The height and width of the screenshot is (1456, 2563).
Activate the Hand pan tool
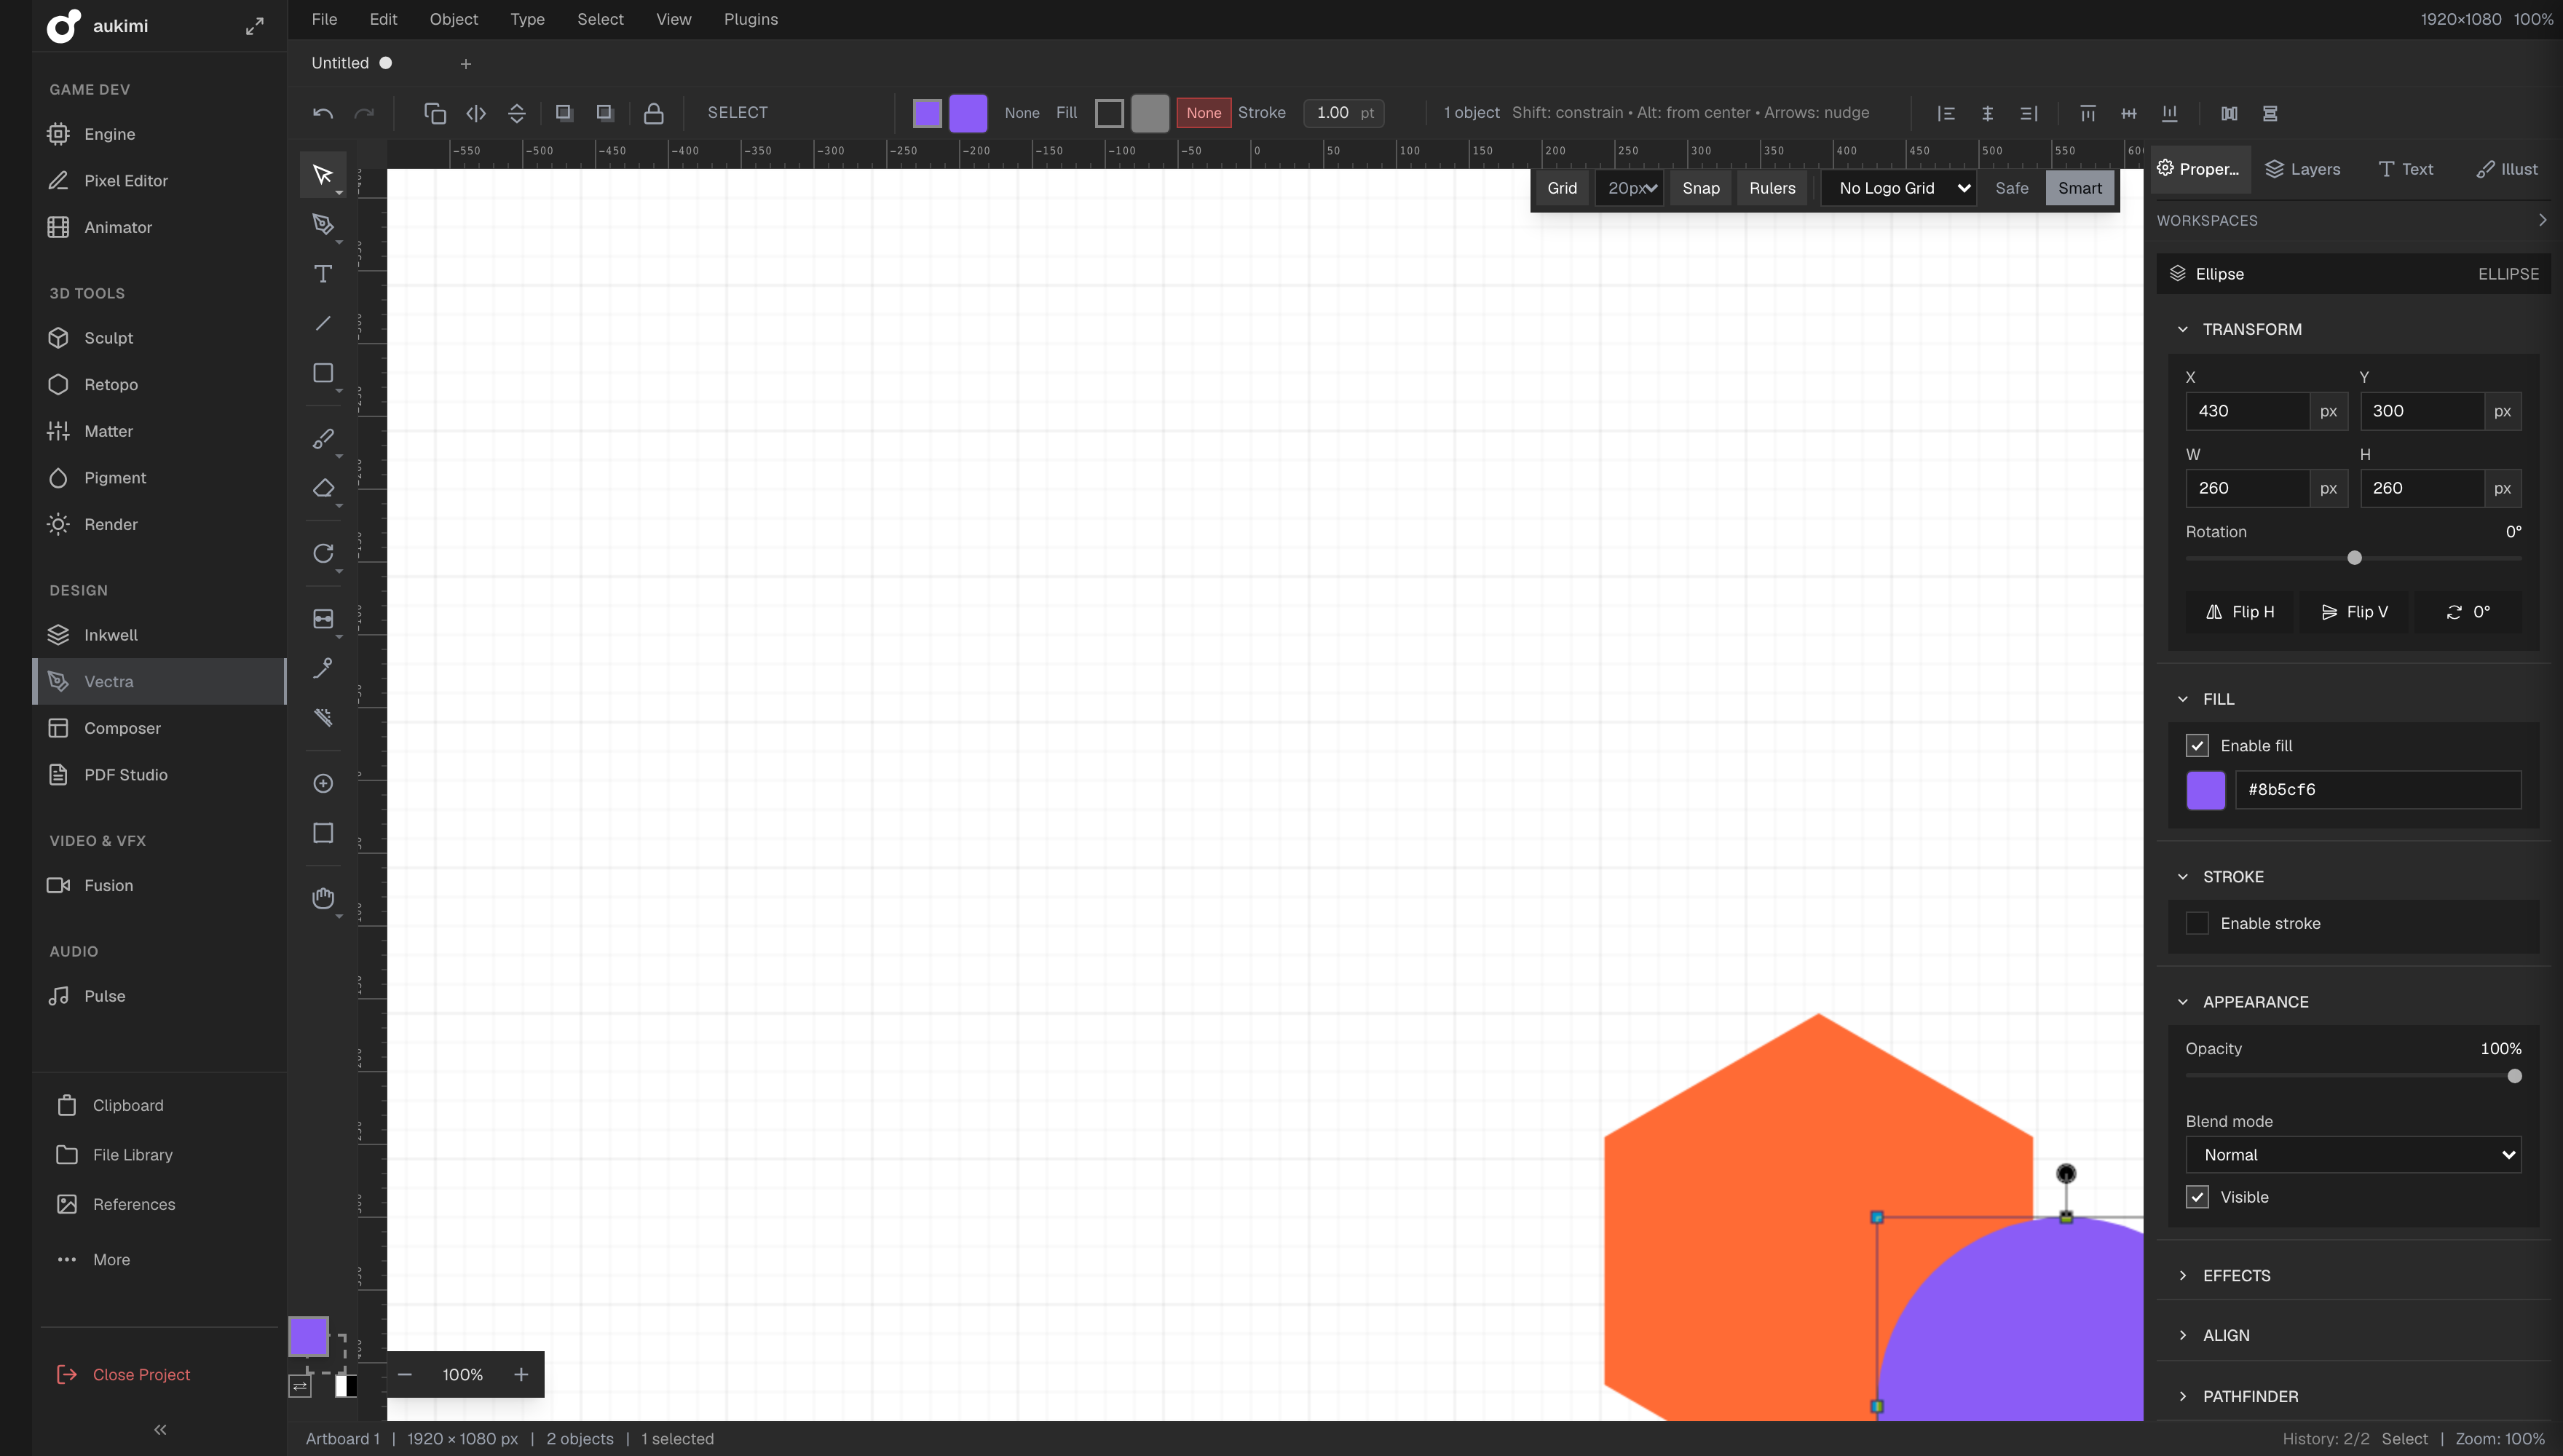tap(322, 898)
